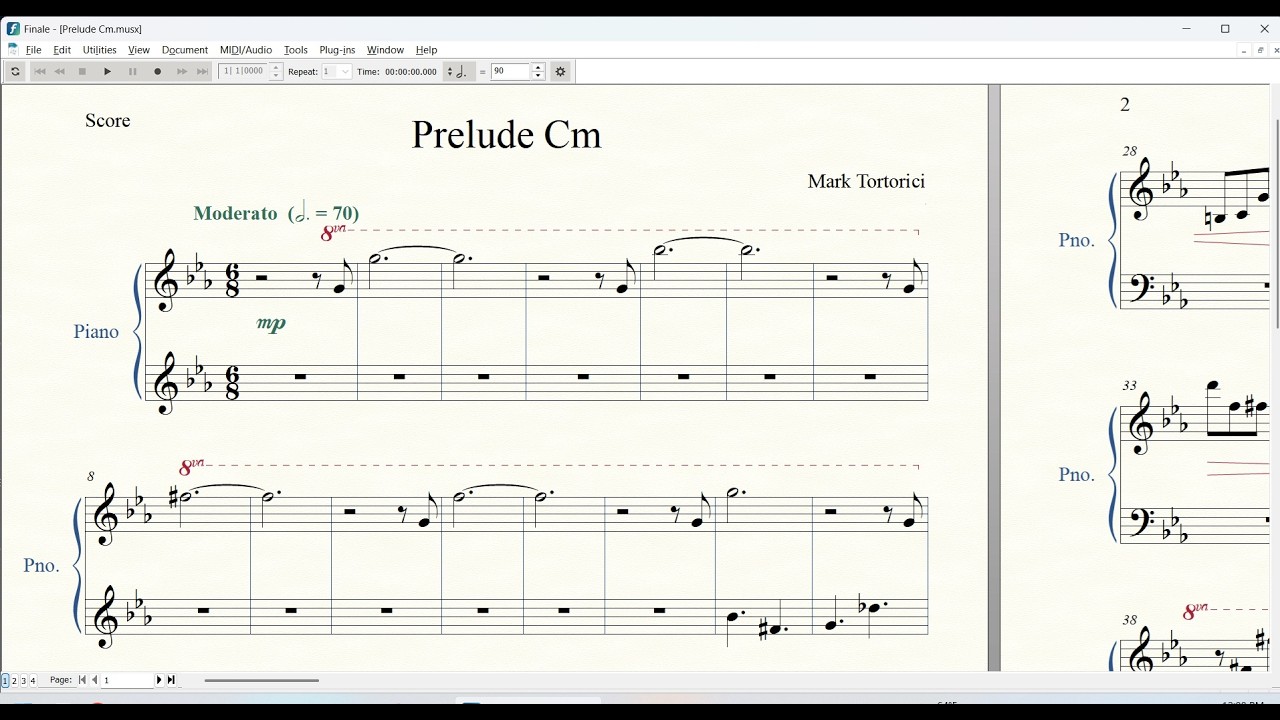Open the Window menu

point(385,50)
